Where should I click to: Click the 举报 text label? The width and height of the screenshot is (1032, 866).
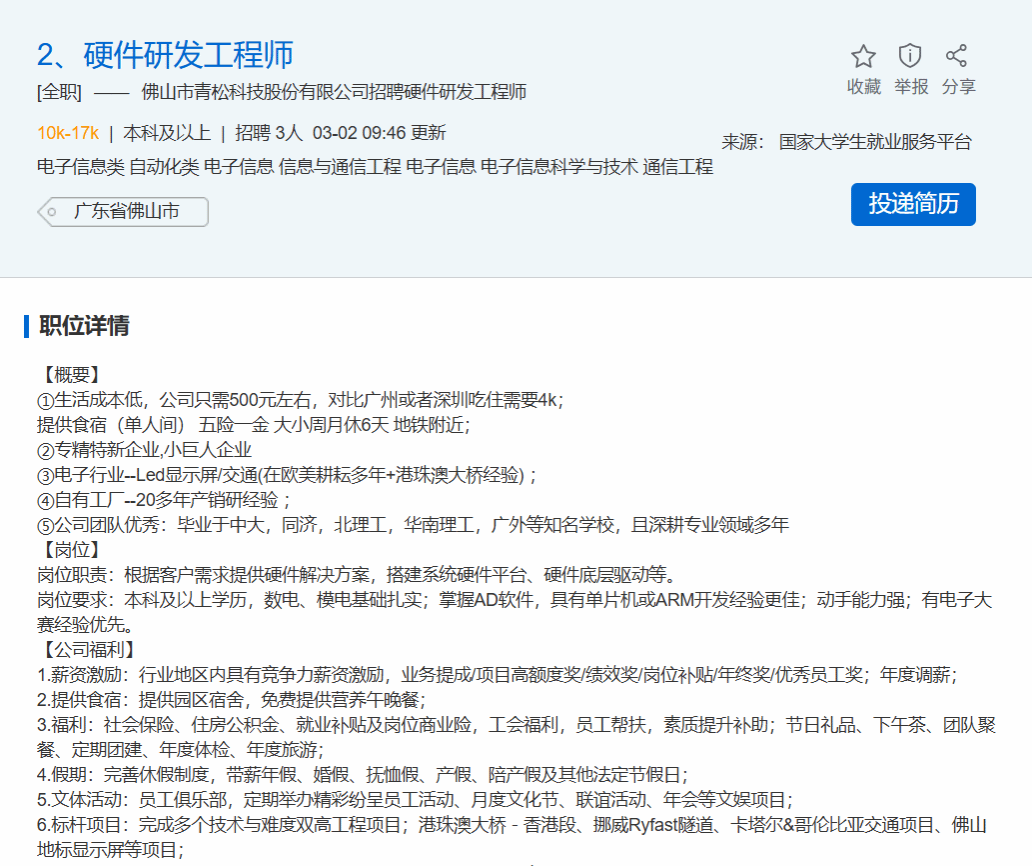910,87
